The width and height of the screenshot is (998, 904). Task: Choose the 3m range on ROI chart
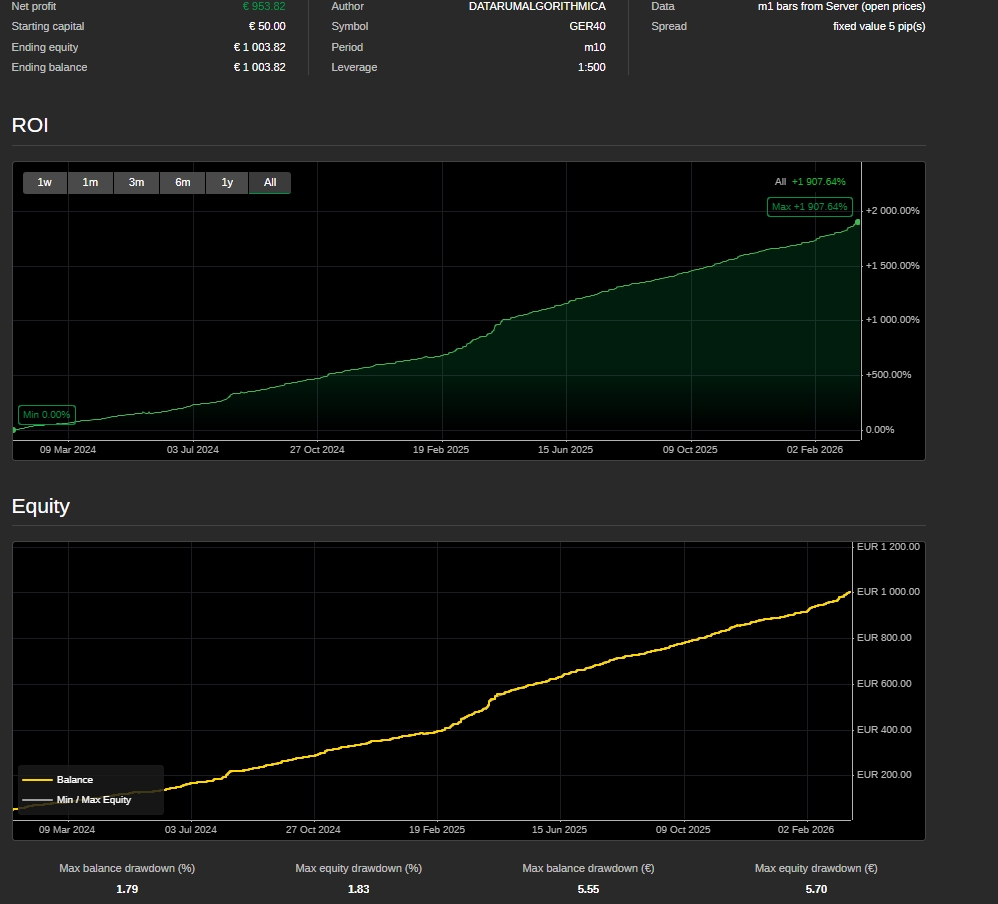[x=136, y=182]
